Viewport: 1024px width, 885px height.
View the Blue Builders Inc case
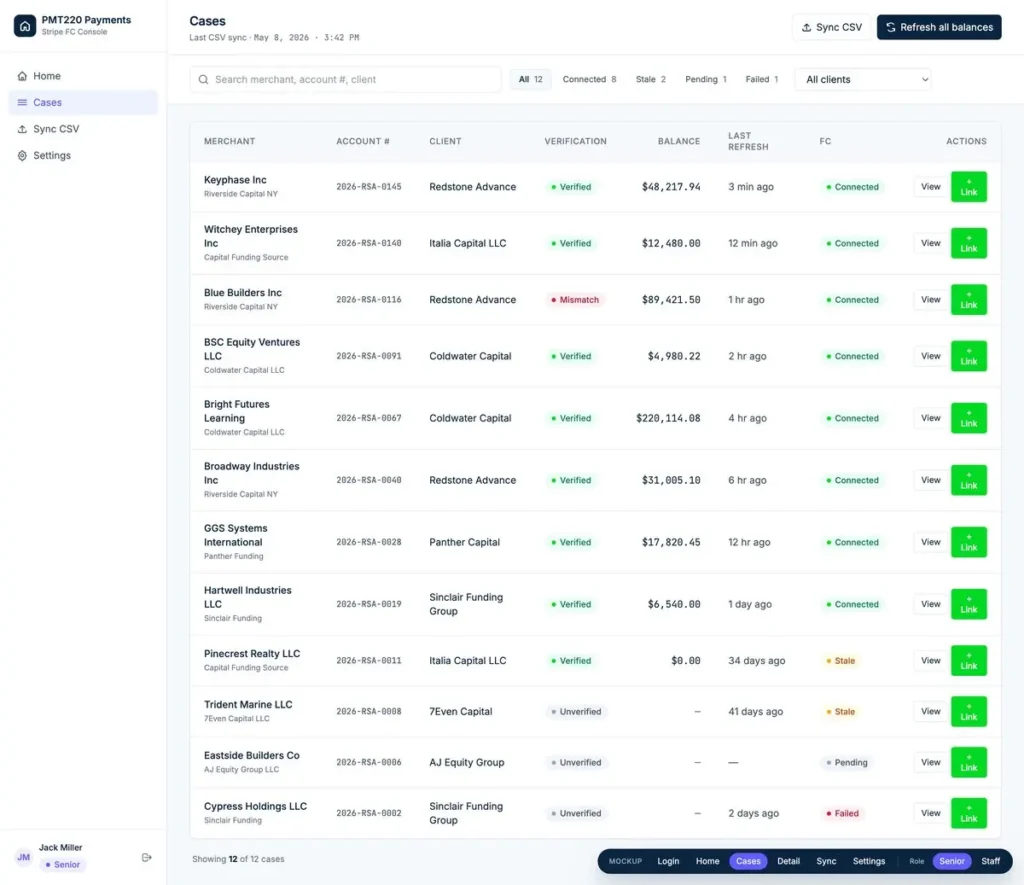tap(930, 300)
